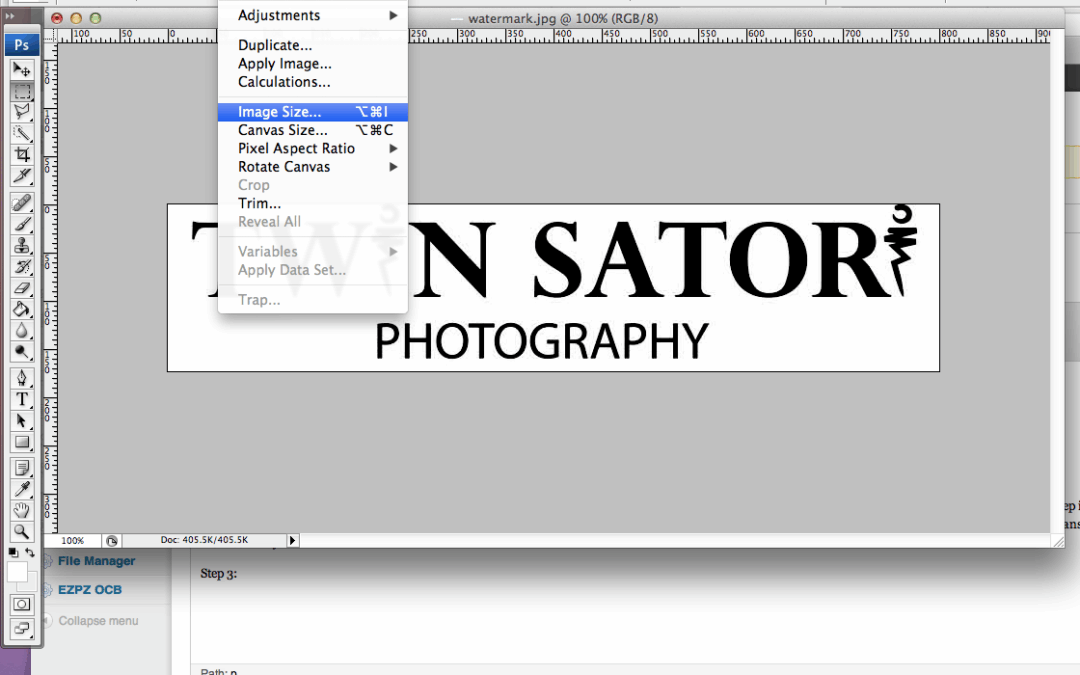The height and width of the screenshot is (675, 1080).
Task: Select the Path Selection tool
Action: coord(22,421)
